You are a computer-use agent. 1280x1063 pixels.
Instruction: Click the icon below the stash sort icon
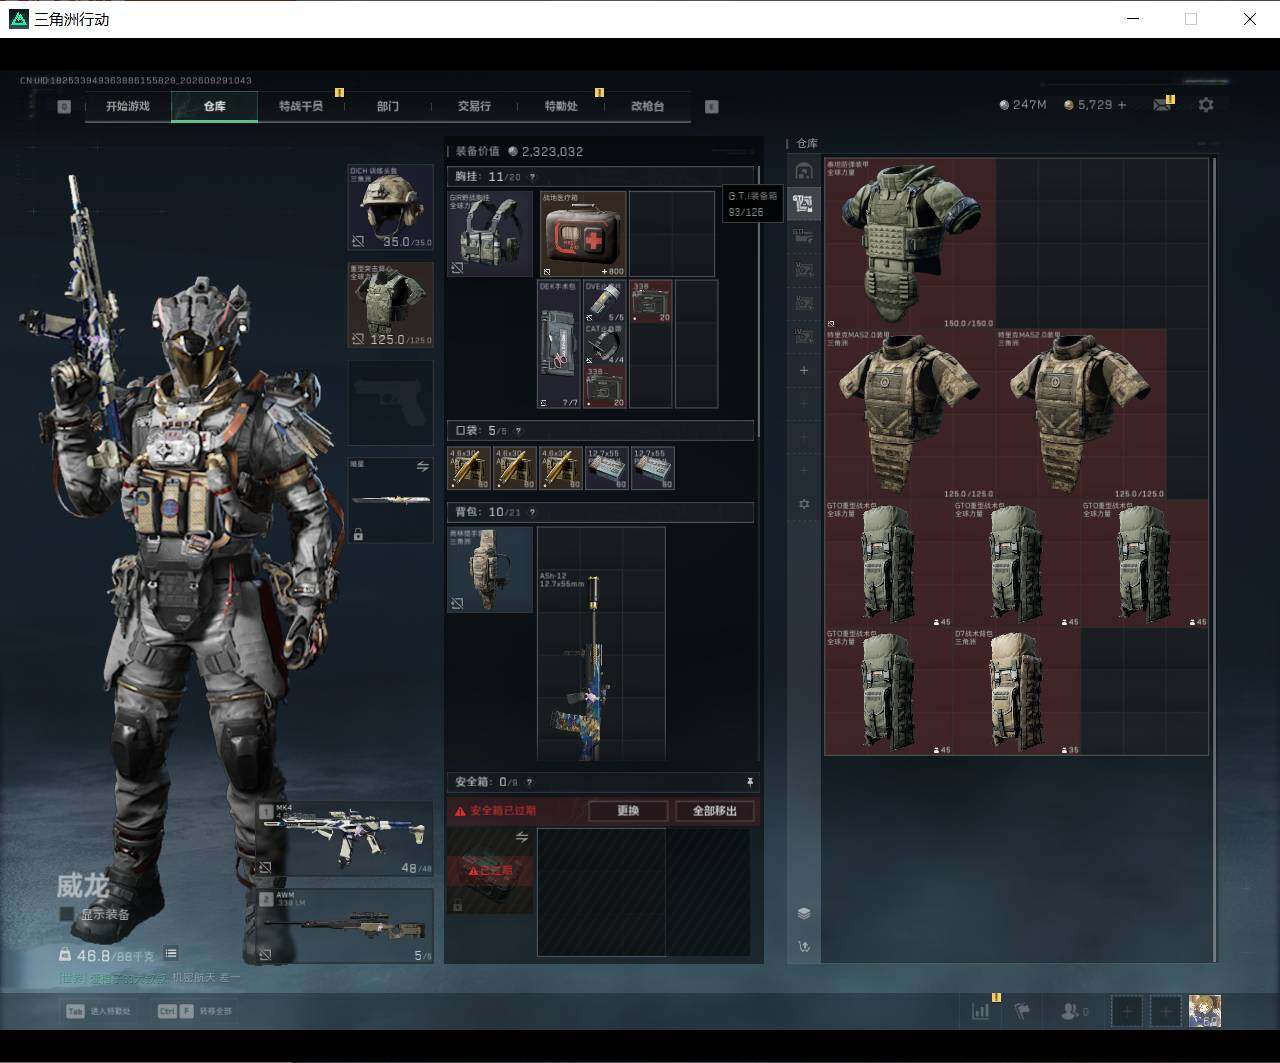tap(803, 946)
